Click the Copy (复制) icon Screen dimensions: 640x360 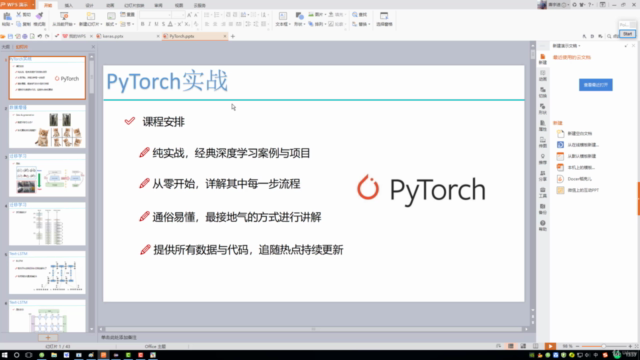(x=19, y=24)
